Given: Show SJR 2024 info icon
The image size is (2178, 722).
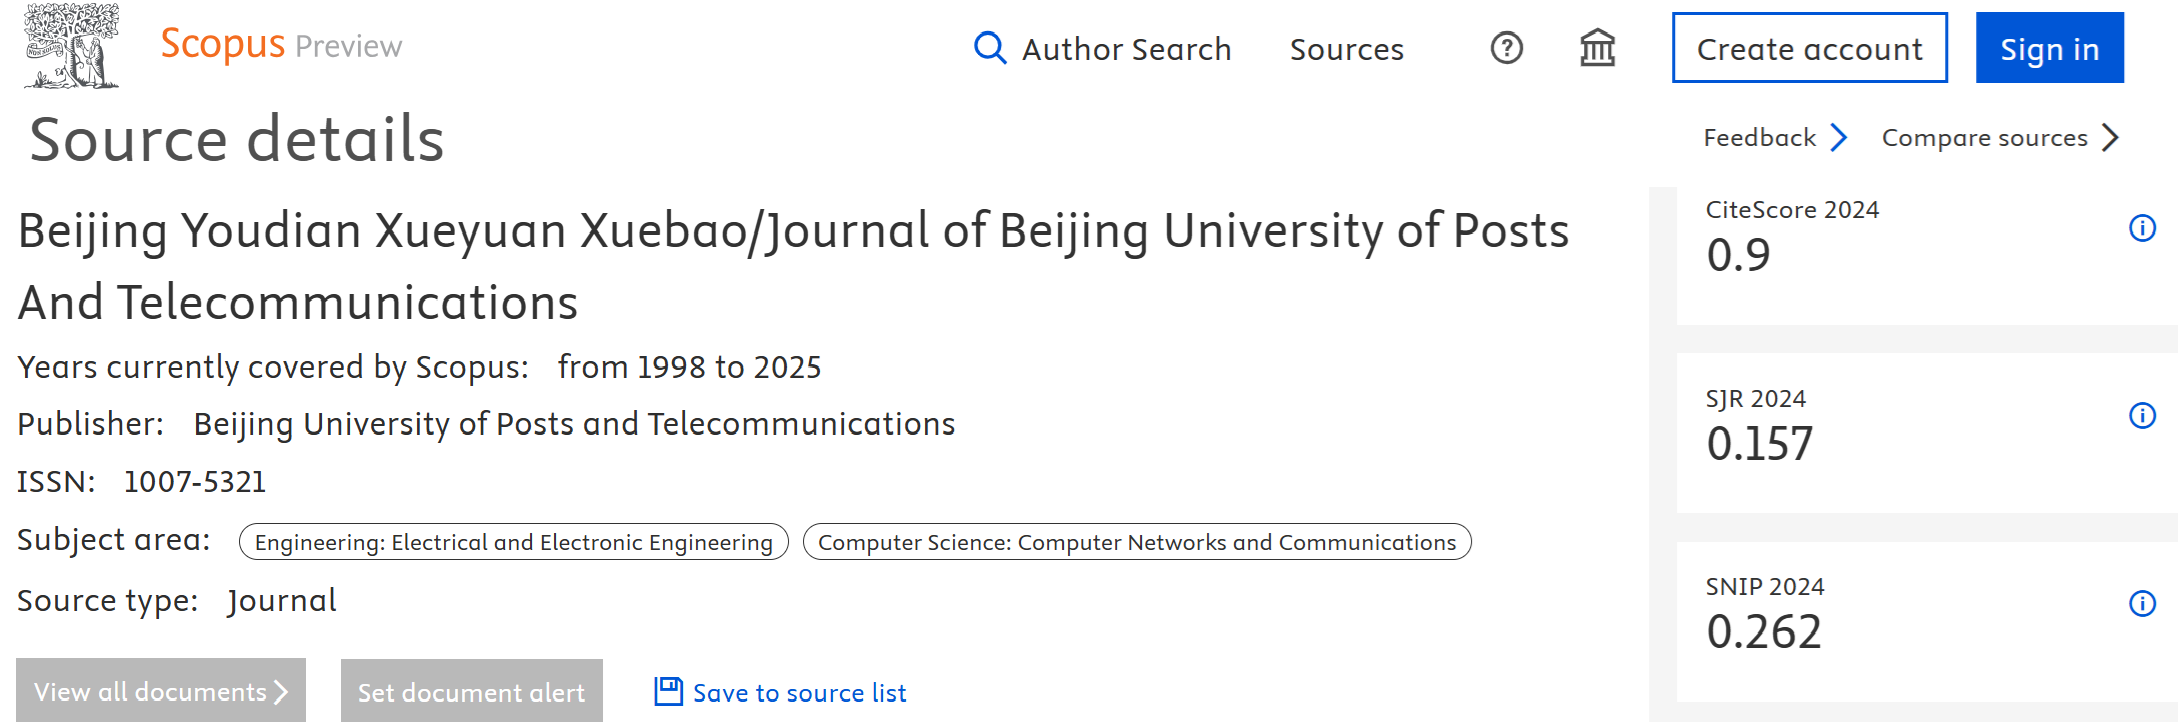Looking at the screenshot, I should [x=2142, y=415].
